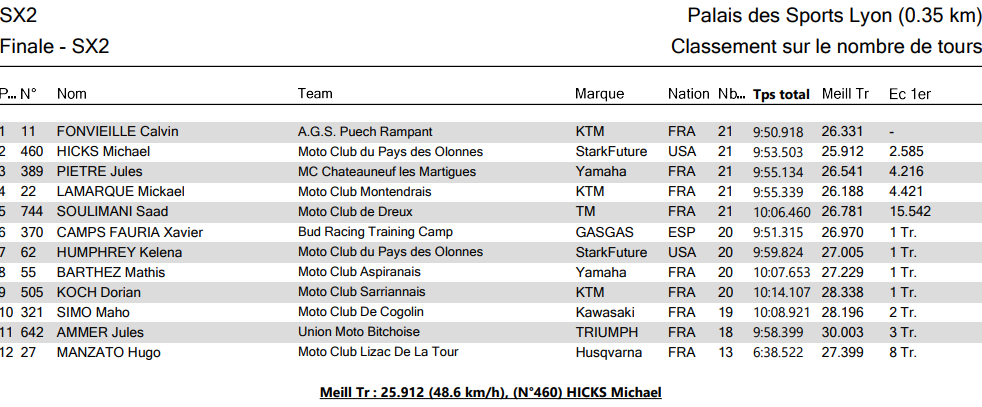This screenshot has height=407, width=982.
Task: Select HUMPHREY Kelena row
Action: click(x=111, y=252)
